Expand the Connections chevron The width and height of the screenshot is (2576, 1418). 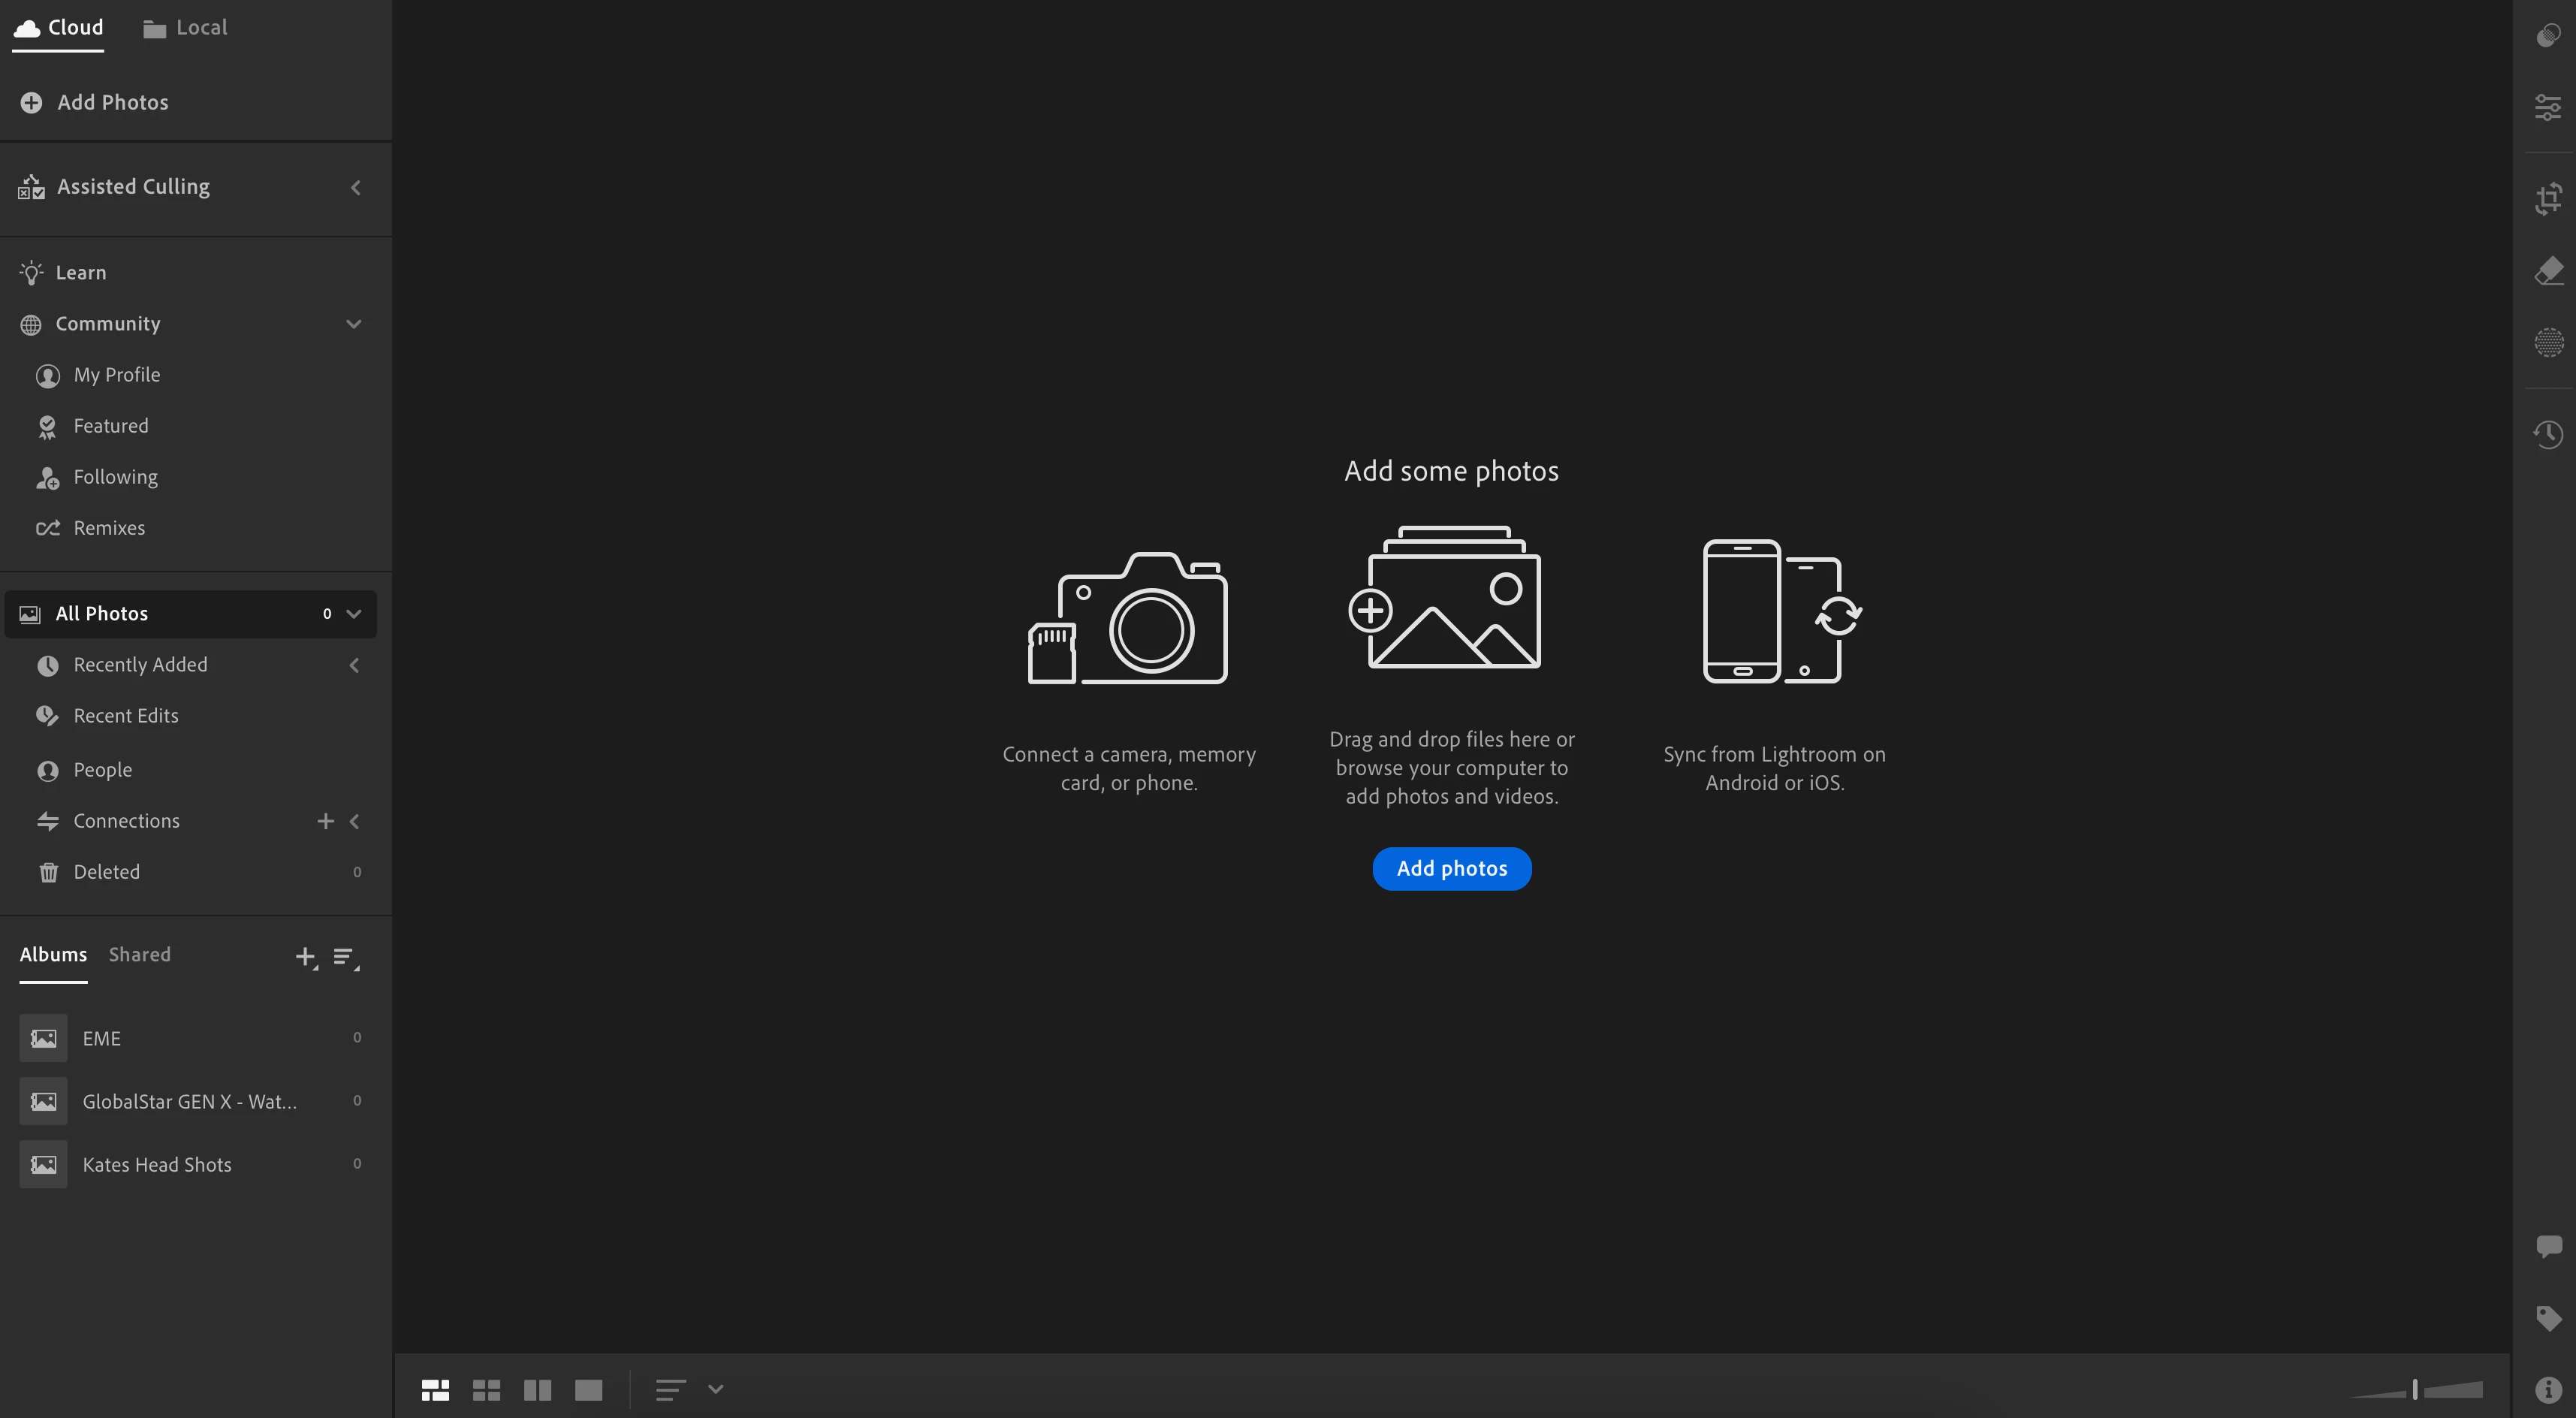(354, 821)
